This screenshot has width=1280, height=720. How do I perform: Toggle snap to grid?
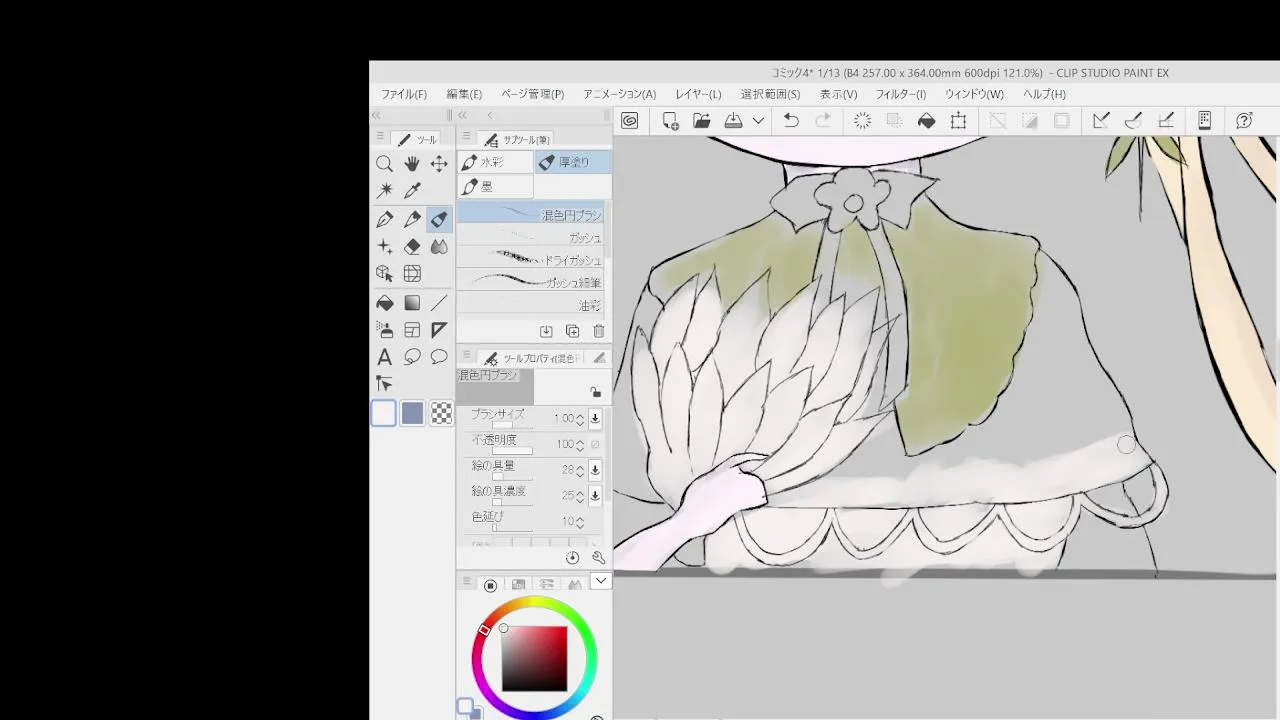[x=1166, y=121]
